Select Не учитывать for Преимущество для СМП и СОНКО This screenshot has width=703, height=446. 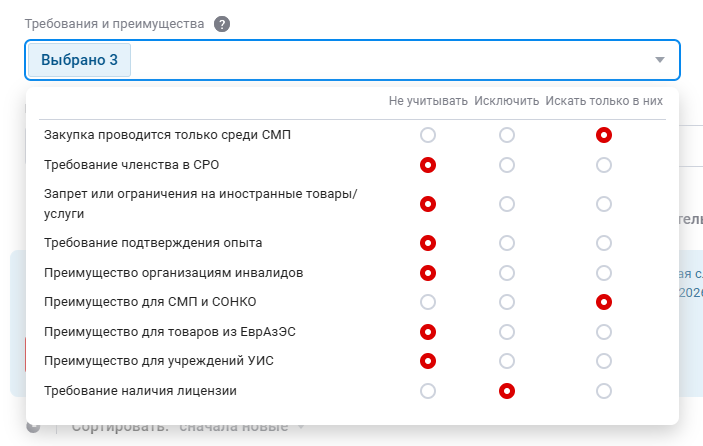click(x=428, y=302)
